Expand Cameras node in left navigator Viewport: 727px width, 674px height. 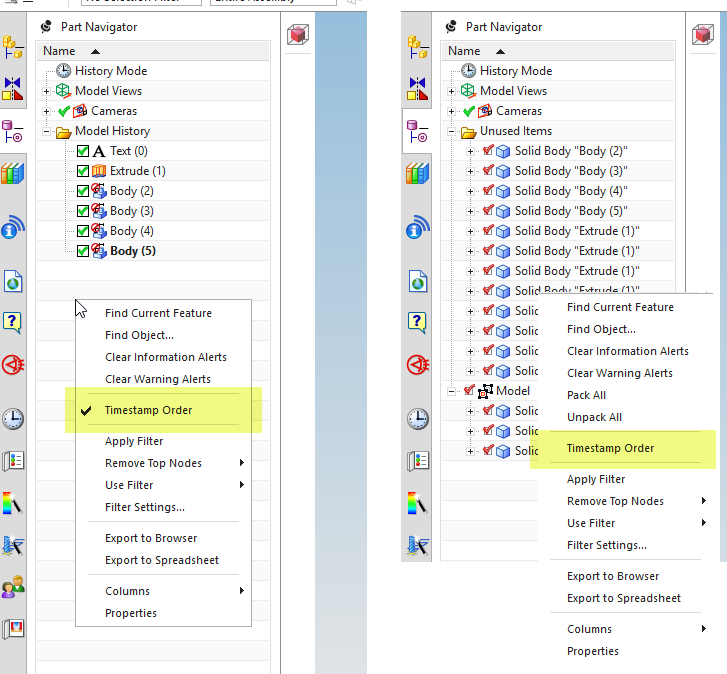point(46,111)
